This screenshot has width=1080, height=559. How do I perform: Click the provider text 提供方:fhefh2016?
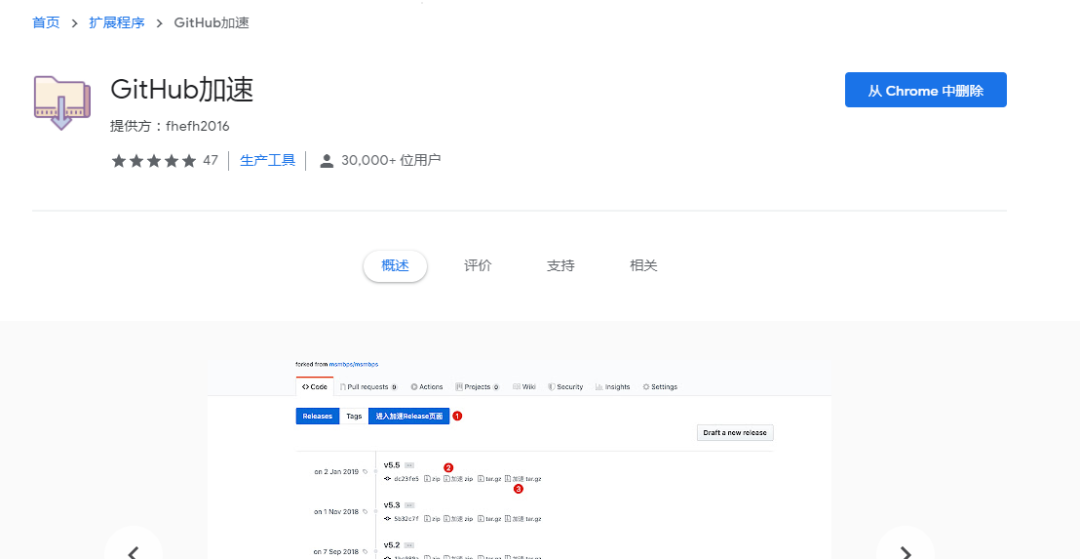[x=169, y=127]
